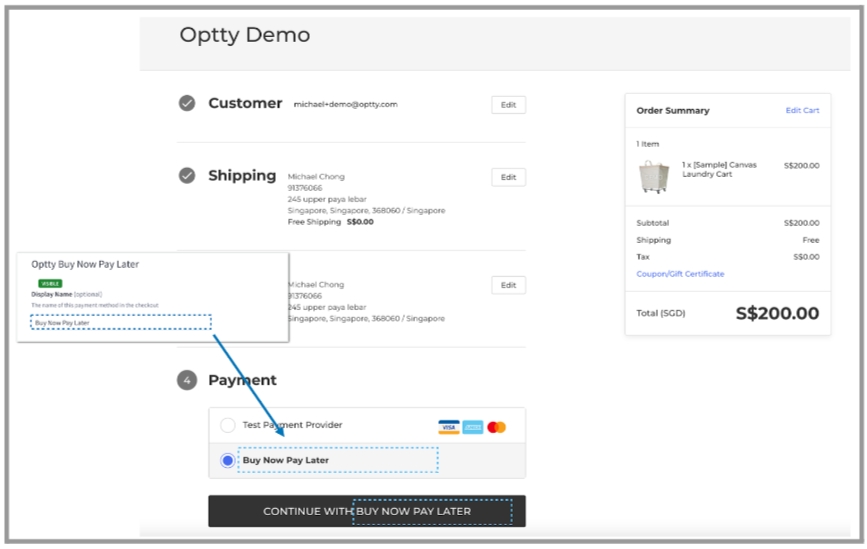Click the Customer step checkmark icon
Viewport: 867px width, 549px height.
pyautogui.click(x=187, y=103)
